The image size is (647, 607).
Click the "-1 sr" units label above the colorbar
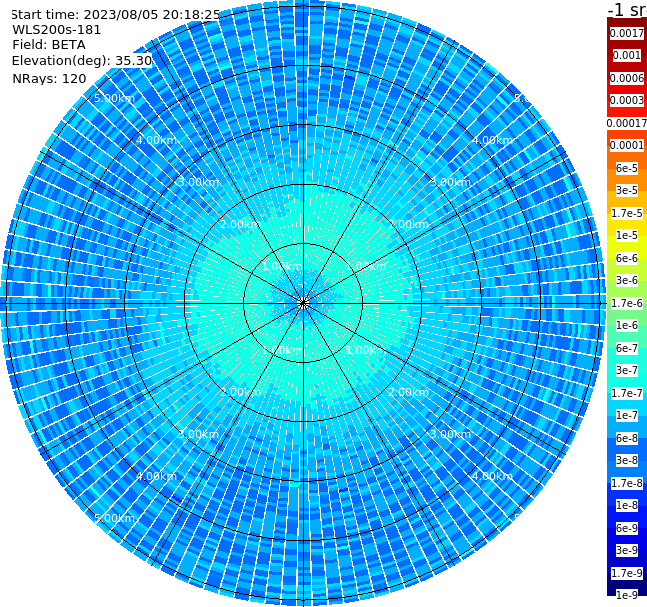coord(627,10)
